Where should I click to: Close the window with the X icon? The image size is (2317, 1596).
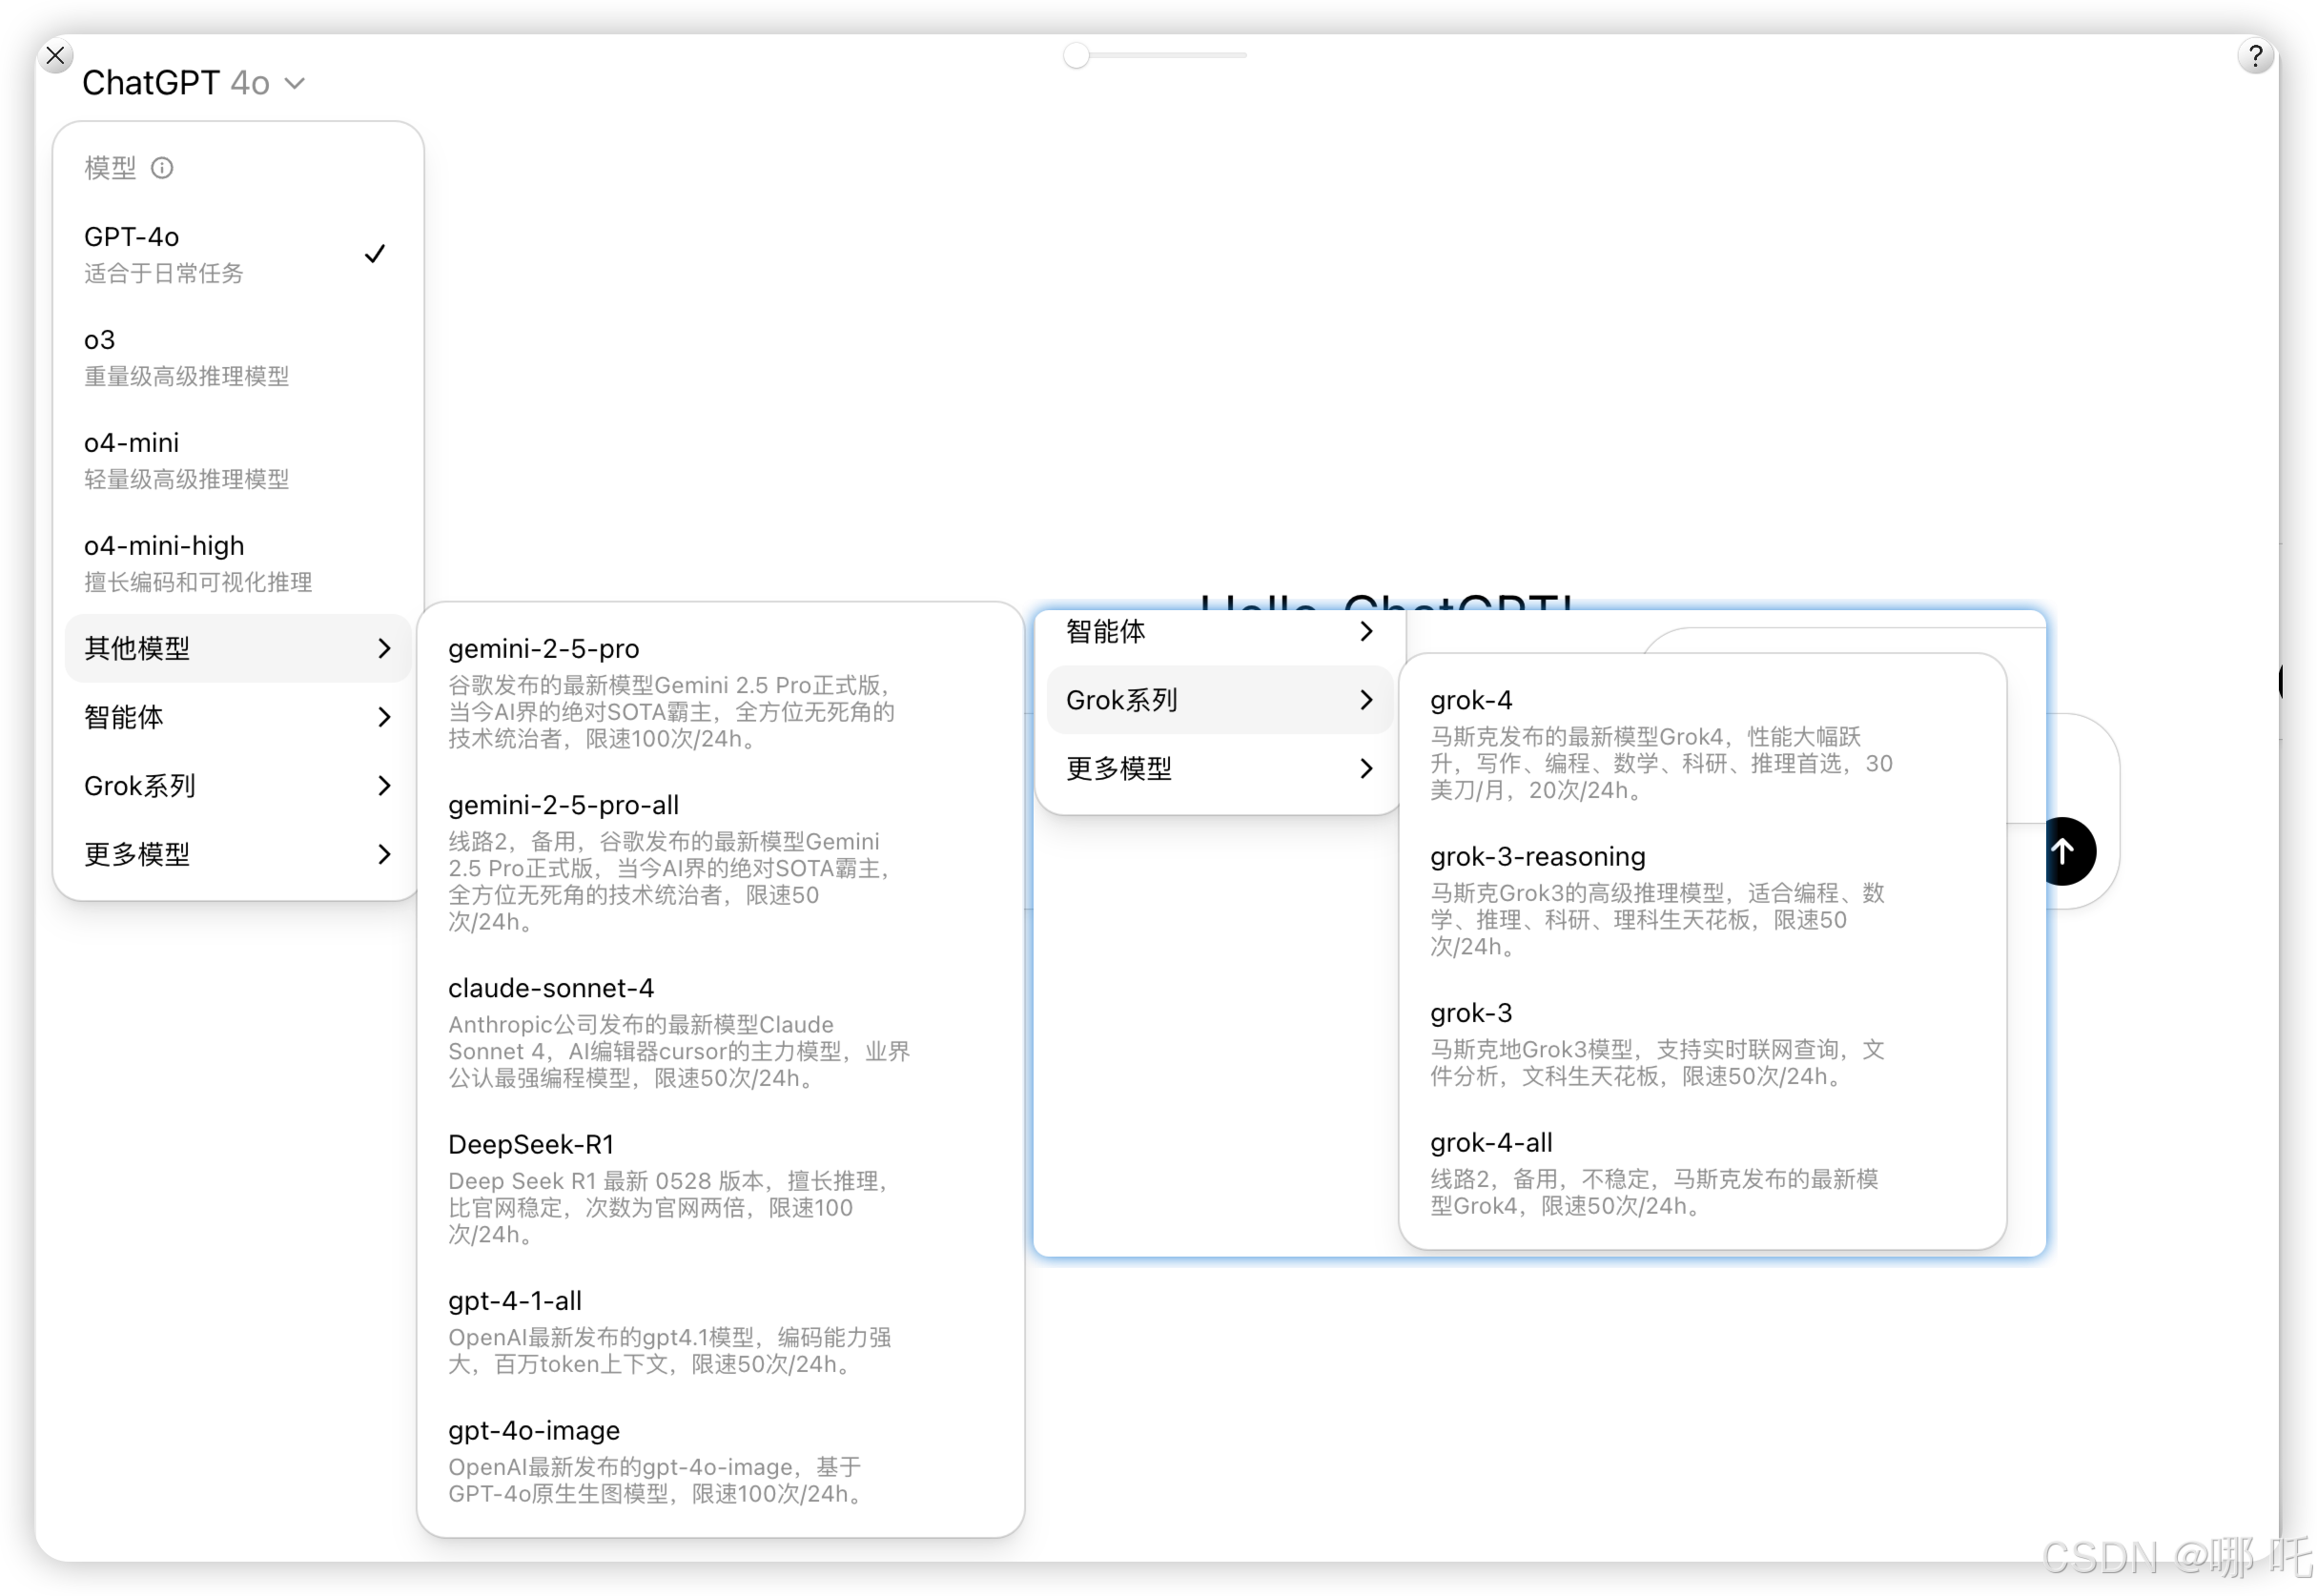[x=56, y=56]
